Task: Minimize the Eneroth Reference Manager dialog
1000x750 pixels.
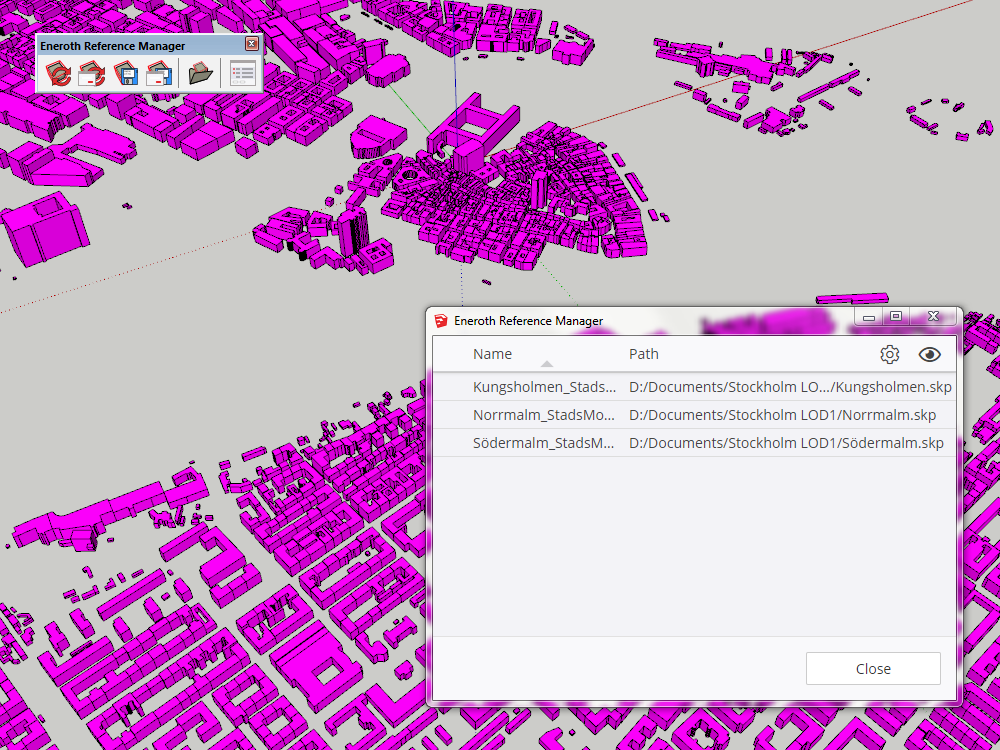Action: 869,318
